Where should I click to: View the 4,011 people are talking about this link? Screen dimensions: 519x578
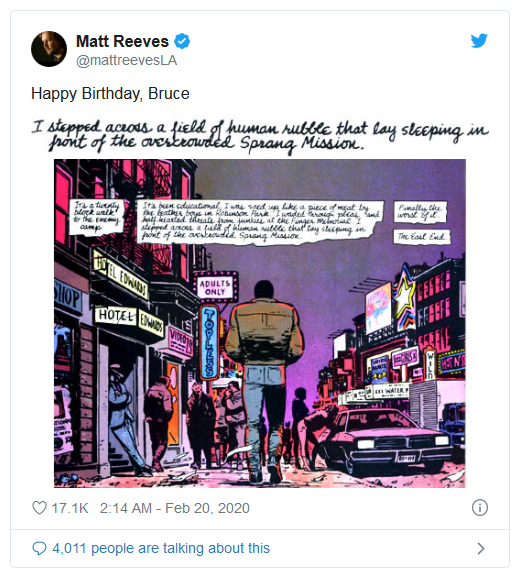(x=161, y=548)
